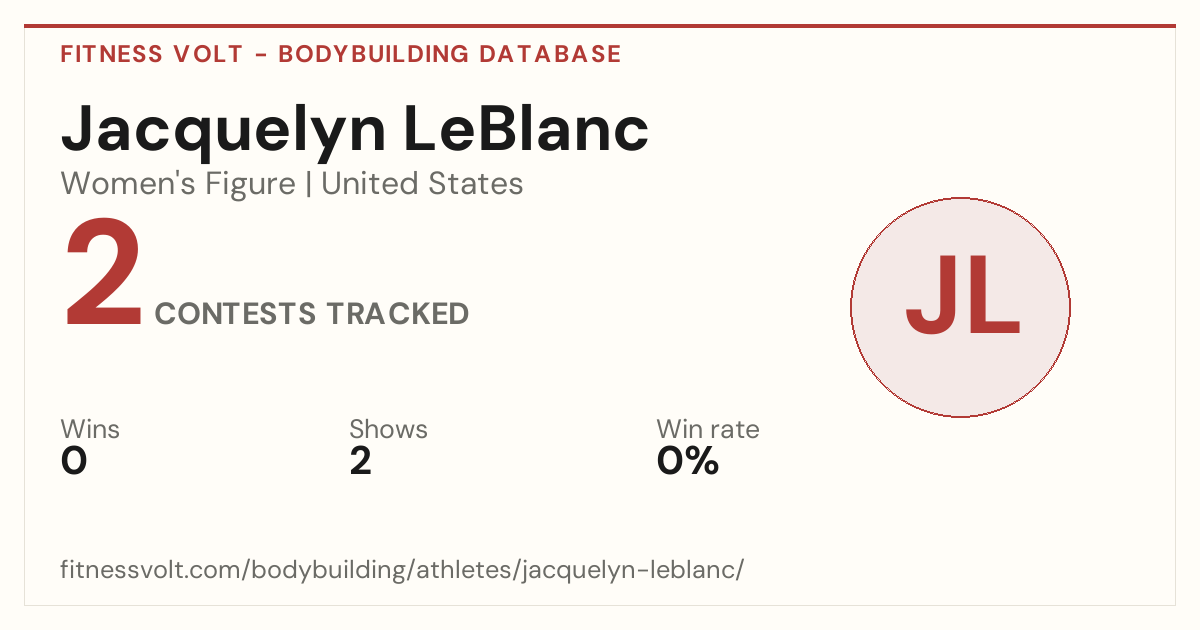Click the Wins value of 0
This screenshot has height=630, width=1200.
tap(74, 461)
